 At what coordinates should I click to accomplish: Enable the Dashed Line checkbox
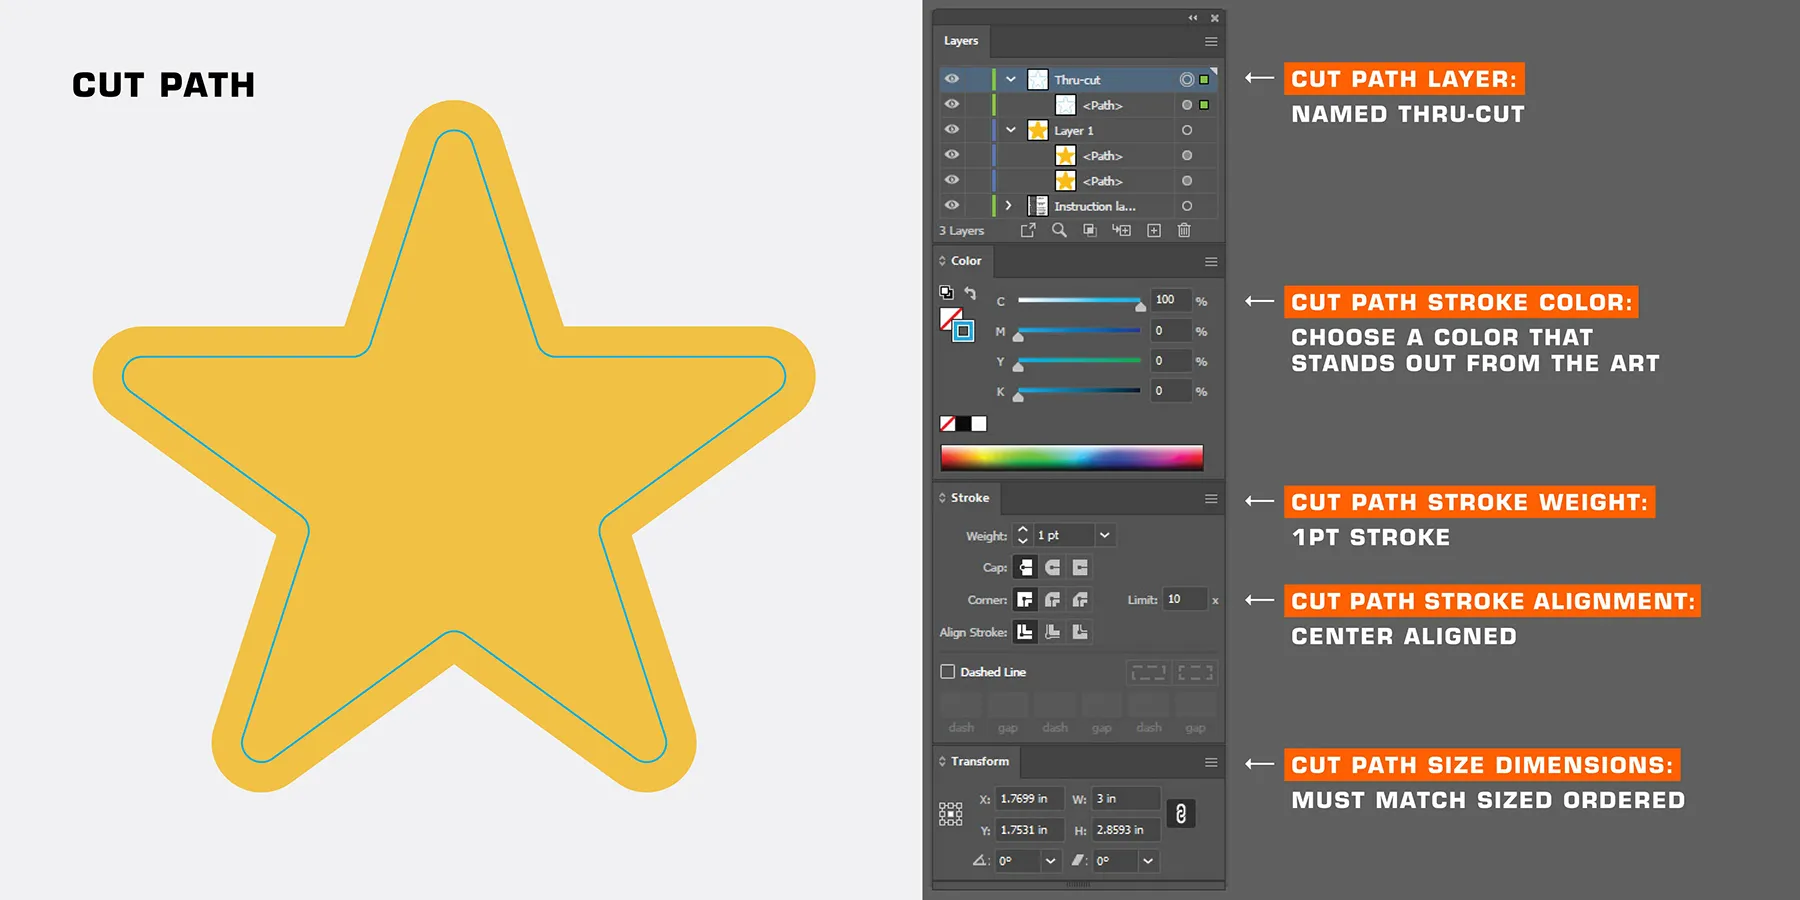tap(947, 672)
